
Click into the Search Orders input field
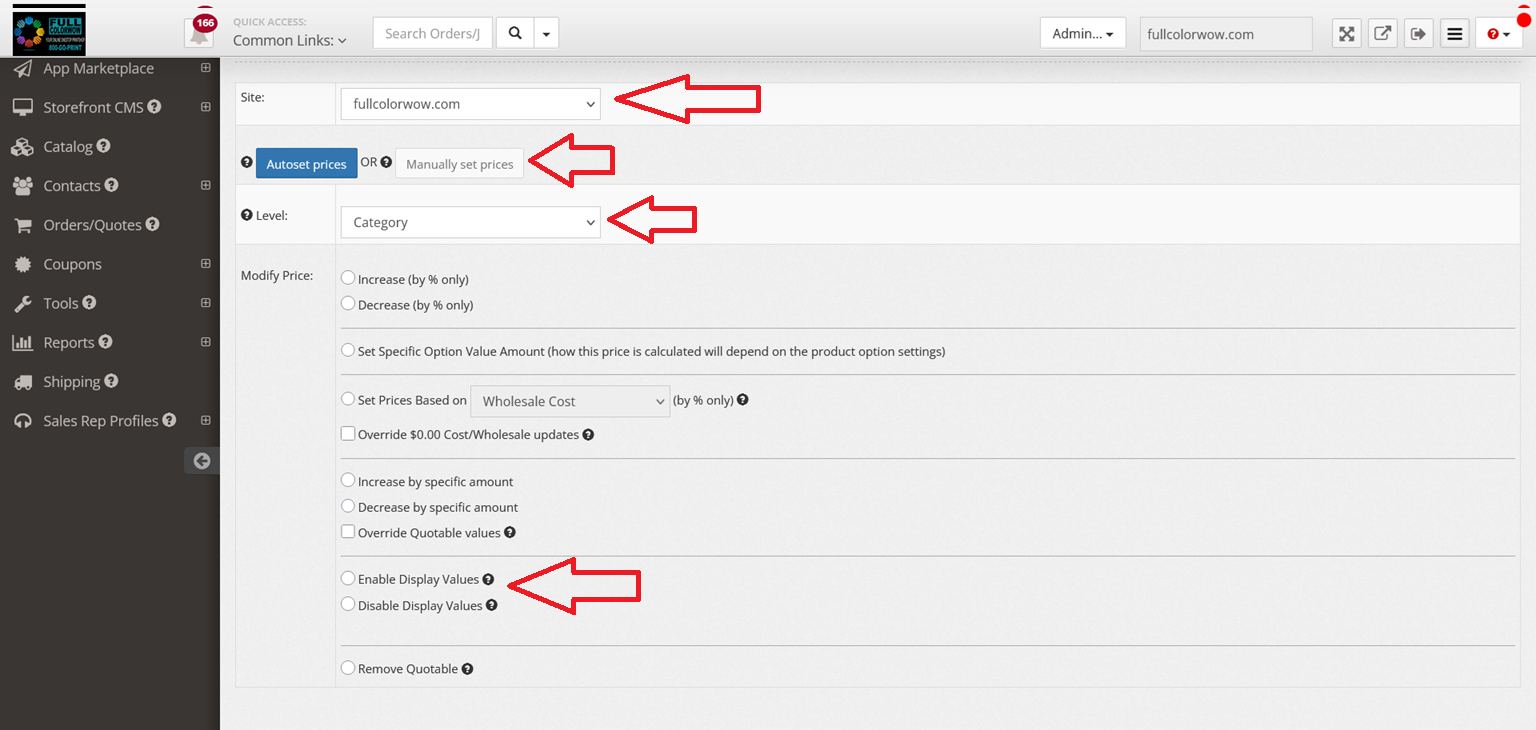coord(433,33)
